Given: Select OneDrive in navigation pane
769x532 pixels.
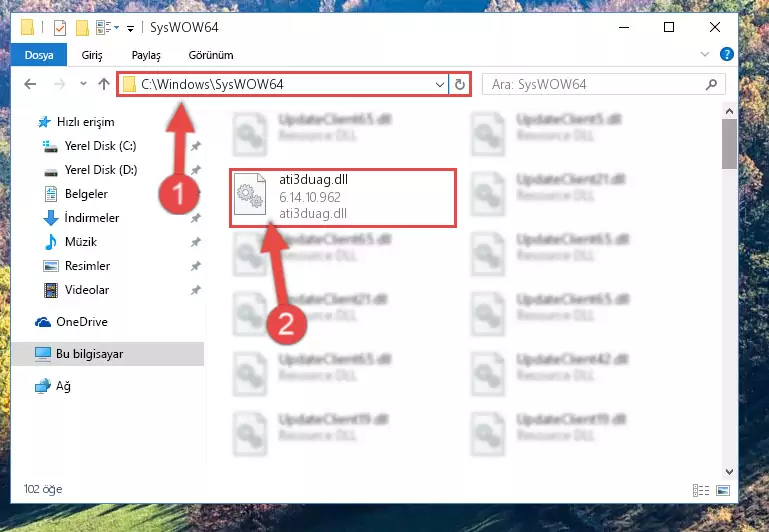Looking at the screenshot, I should pyautogui.click(x=81, y=322).
